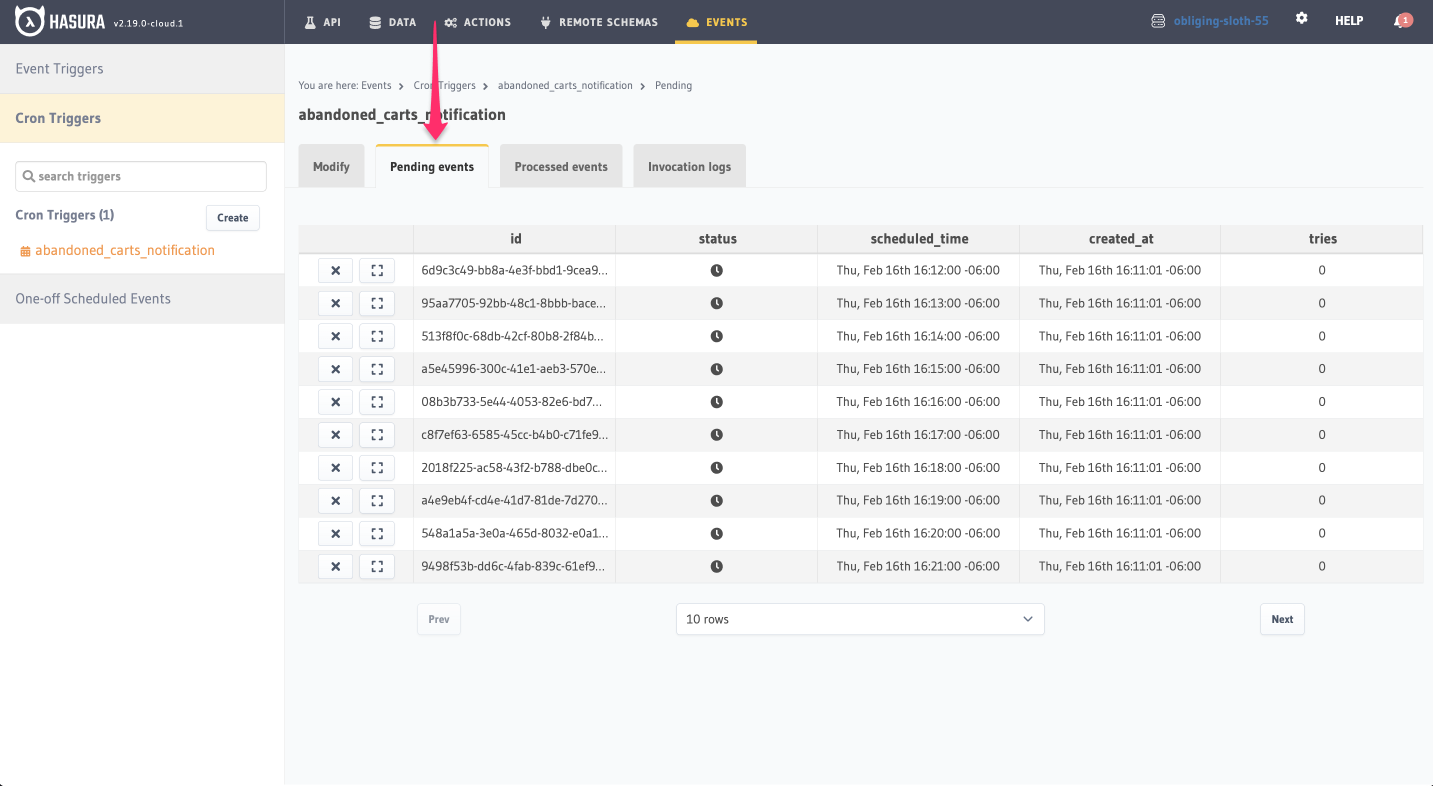This screenshot has width=1433, height=786.
Task: Open the 10 rows page-size dropdown
Action: click(859, 619)
